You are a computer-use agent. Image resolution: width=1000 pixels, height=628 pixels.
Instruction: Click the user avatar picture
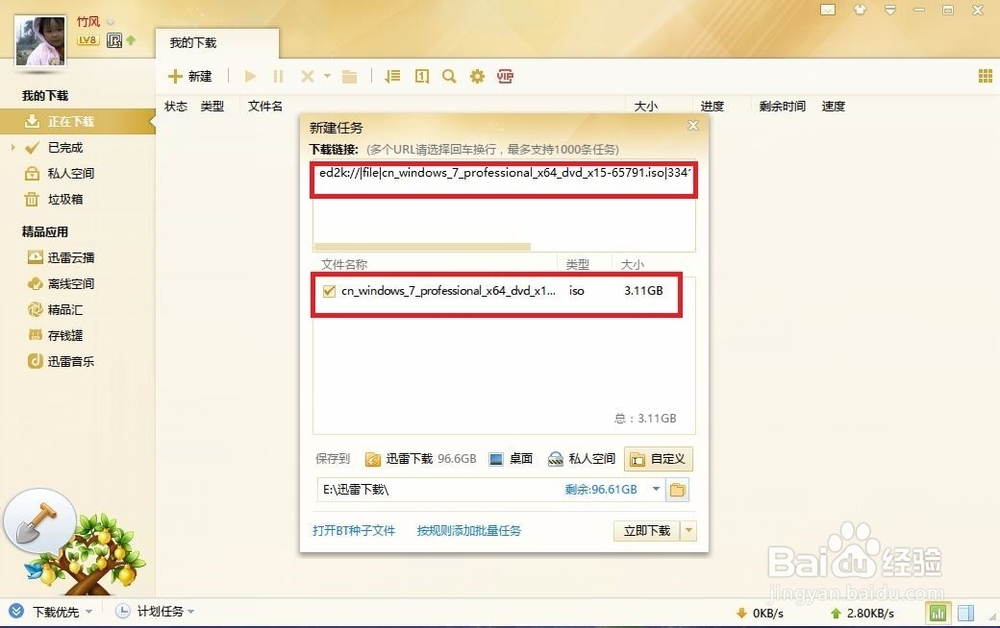click(x=40, y=41)
